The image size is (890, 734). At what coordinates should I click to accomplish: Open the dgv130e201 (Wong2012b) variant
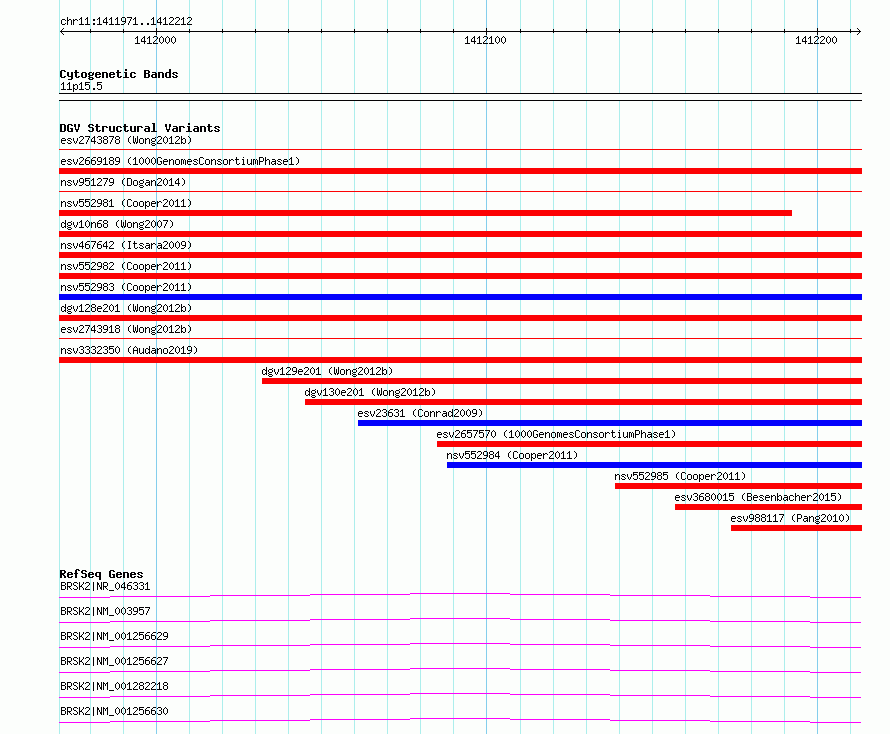[370, 392]
